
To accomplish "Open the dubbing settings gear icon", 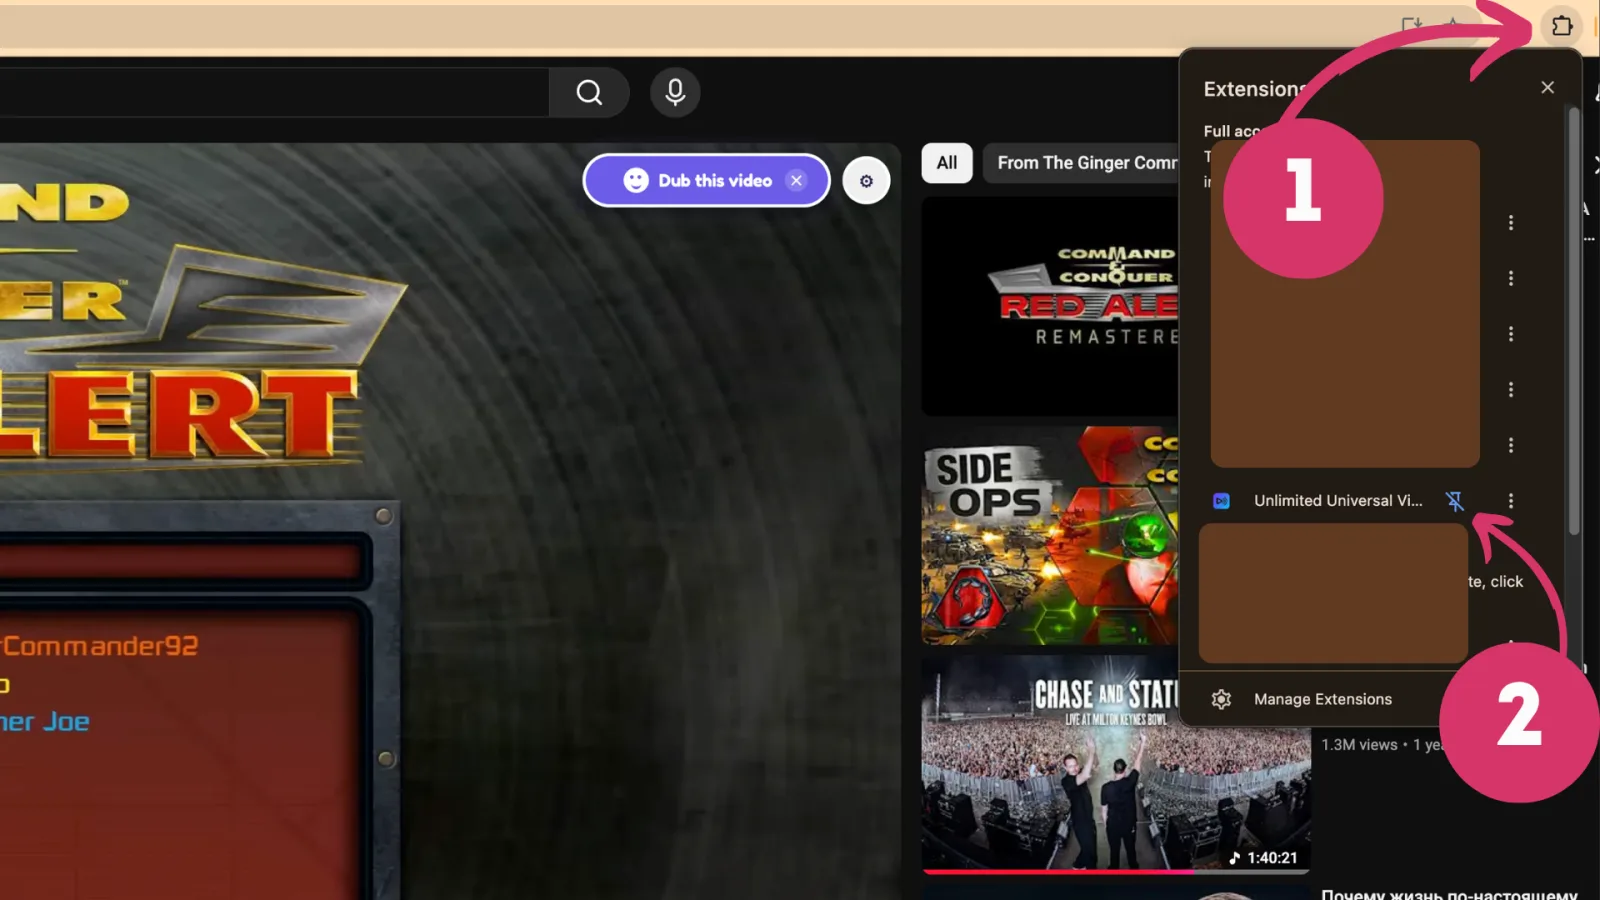I will [866, 181].
